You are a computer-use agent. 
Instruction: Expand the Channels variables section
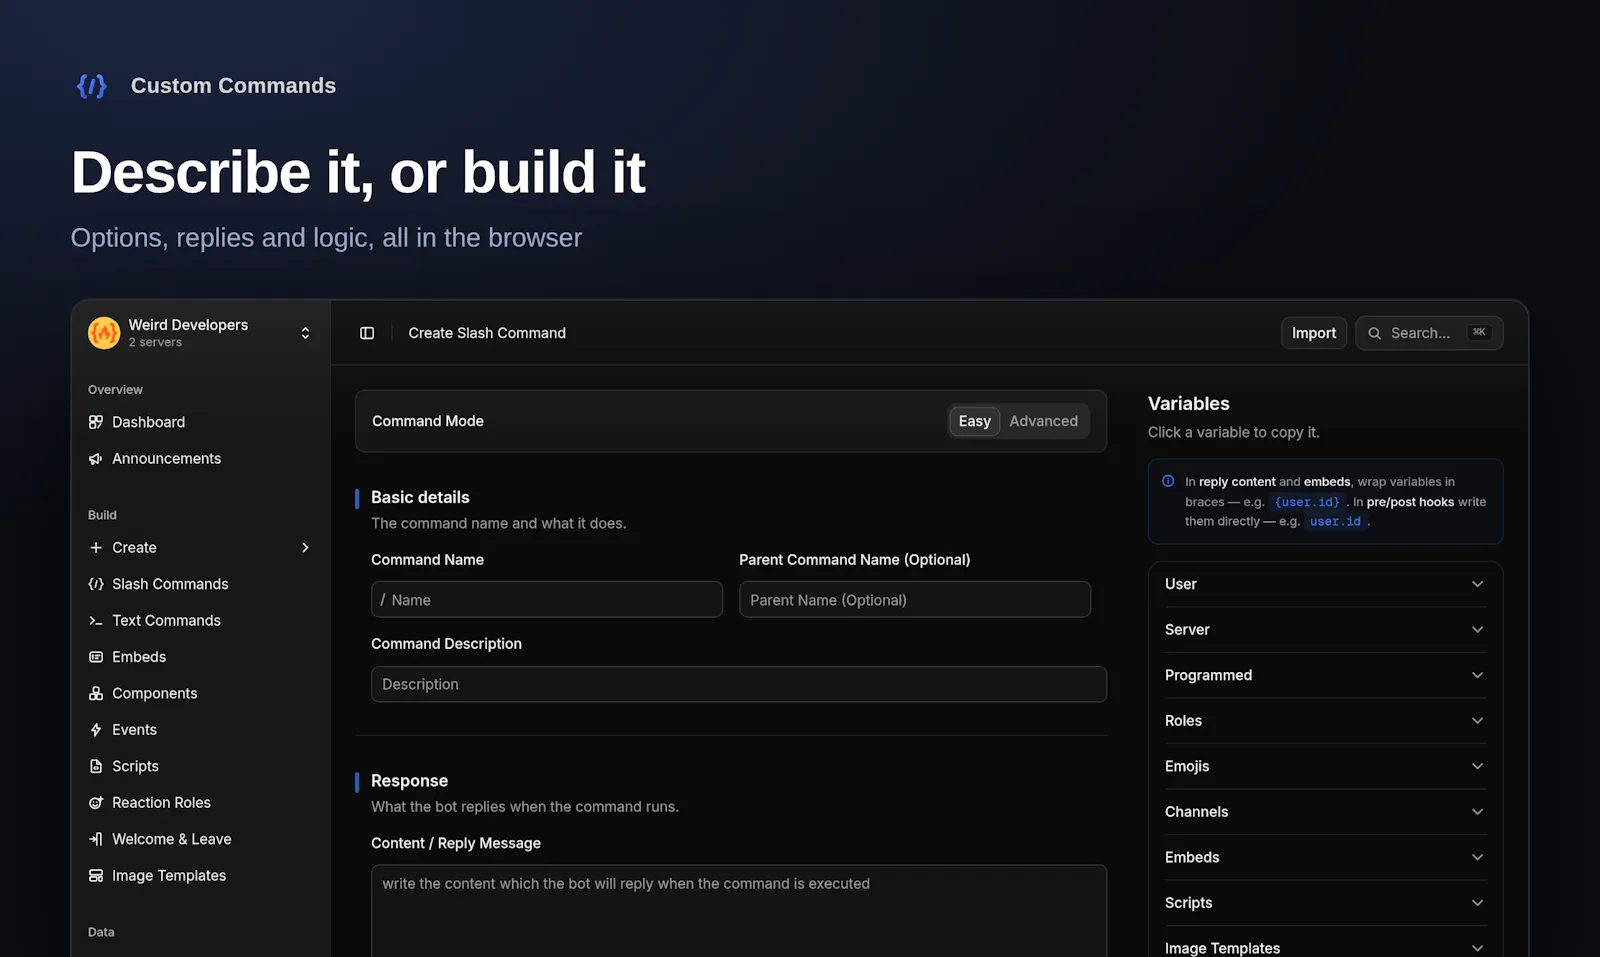click(1325, 812)
